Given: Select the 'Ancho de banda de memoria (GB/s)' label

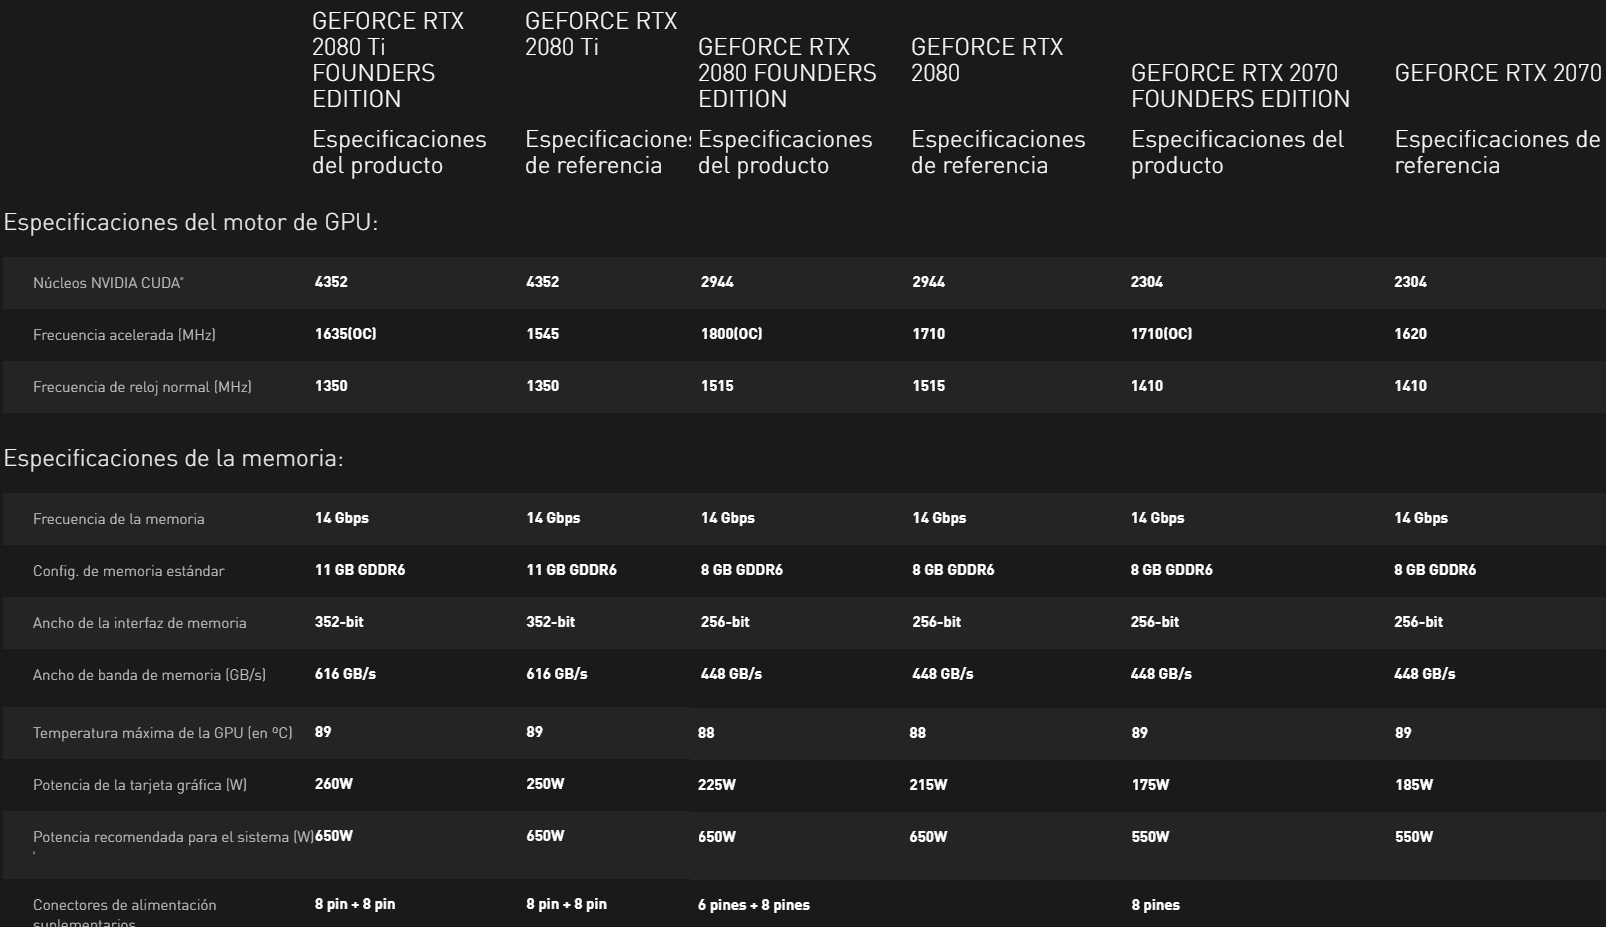Looking at the screenshot, I should [x=149, y=675].
